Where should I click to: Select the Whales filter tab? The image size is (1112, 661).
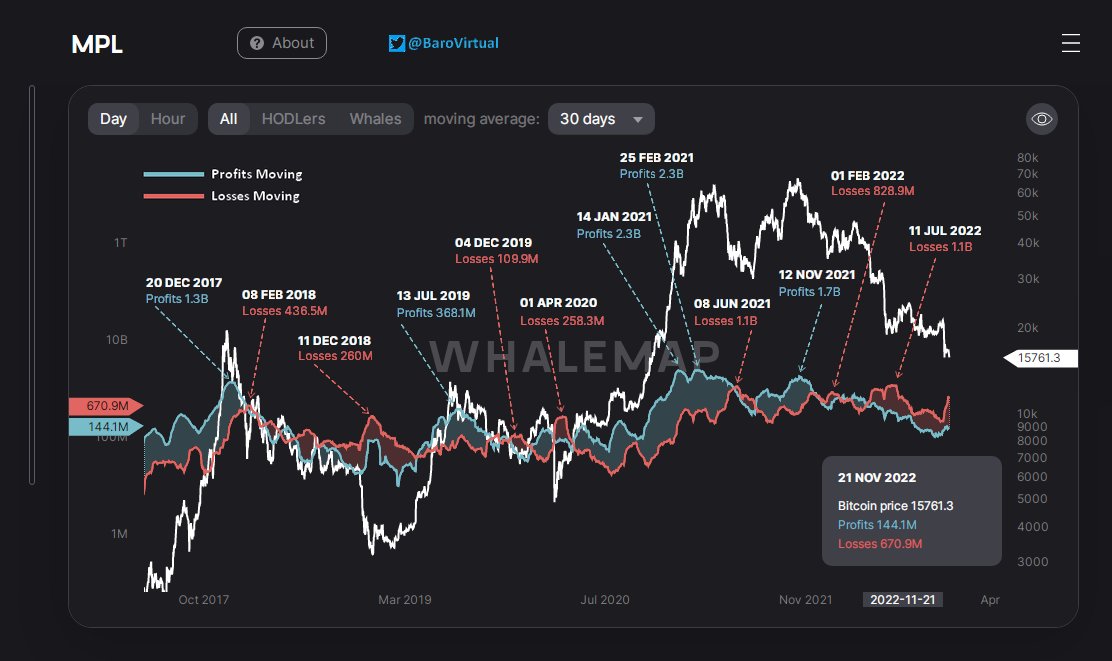375,119
